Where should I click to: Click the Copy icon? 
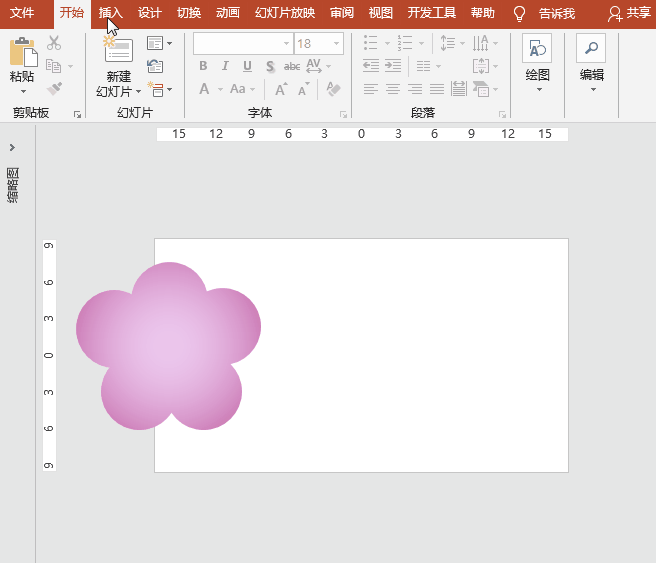54,66
